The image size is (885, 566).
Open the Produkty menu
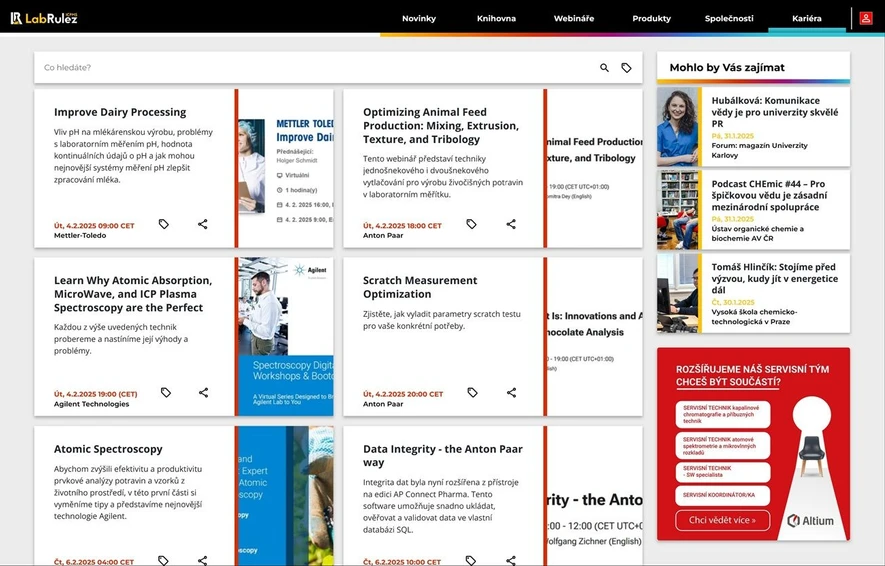click(651, 18)
